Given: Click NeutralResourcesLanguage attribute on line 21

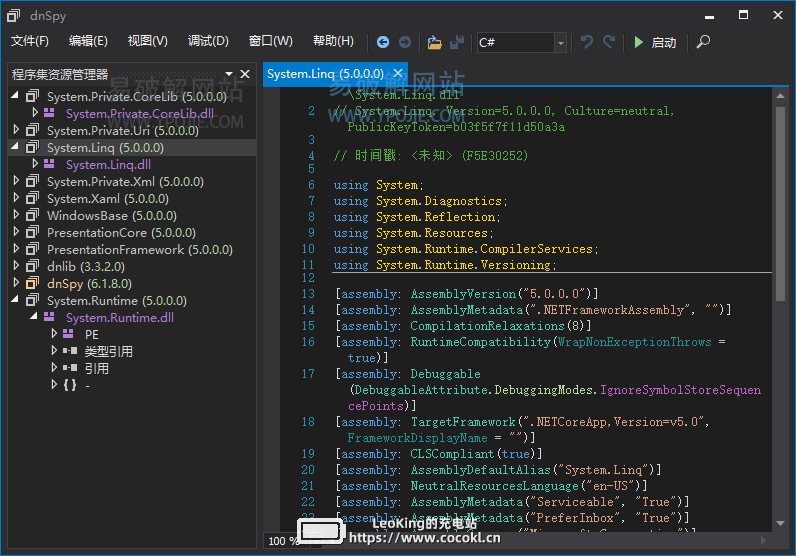Looking at the screenshot, I should (x=494, y=486).
